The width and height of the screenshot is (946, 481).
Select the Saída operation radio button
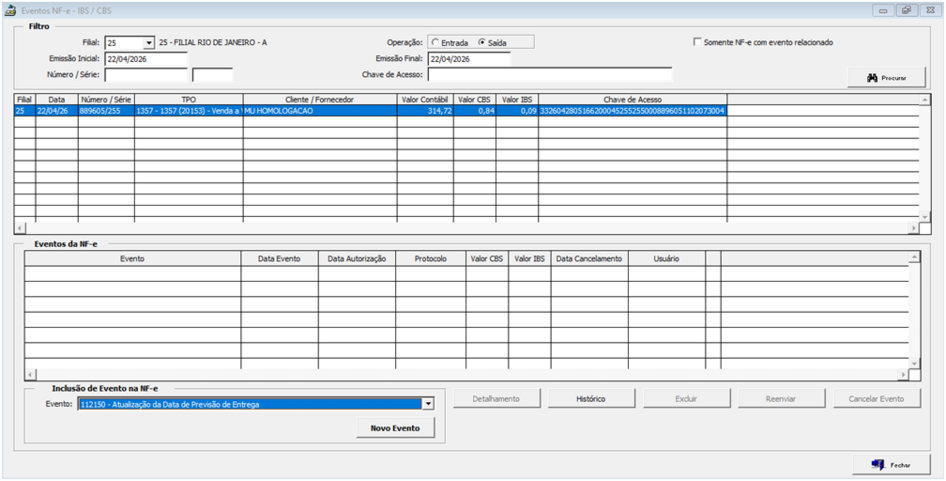(x=482, y=43)
